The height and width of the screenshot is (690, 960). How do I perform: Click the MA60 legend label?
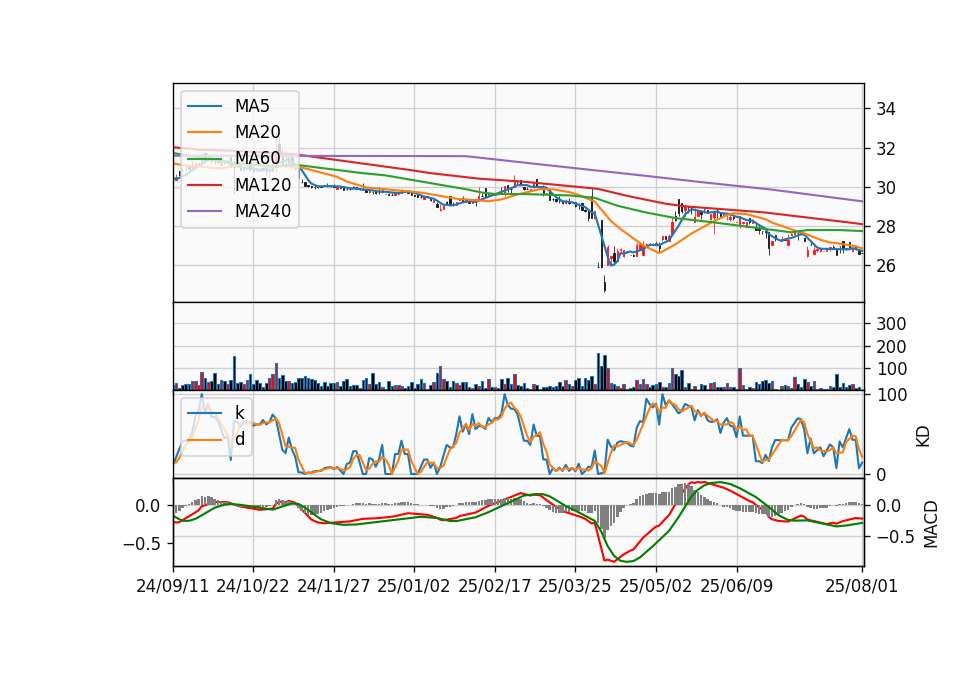257,158
